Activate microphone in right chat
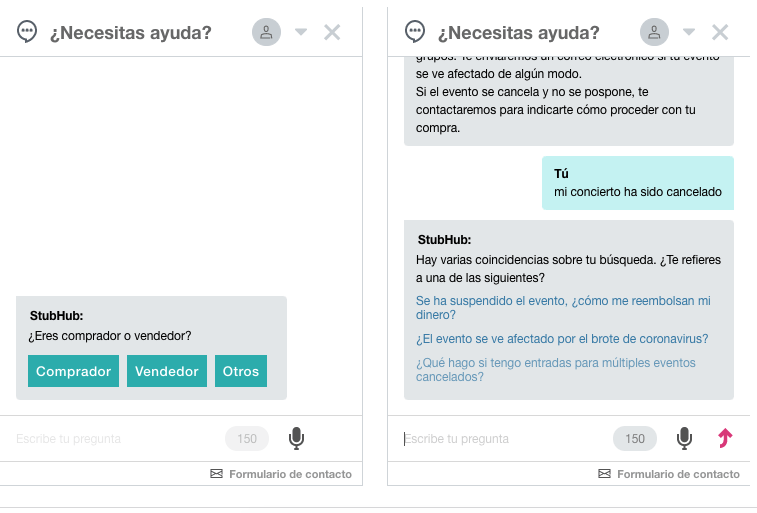The image size is (757, 513). (x=684, y=438)
